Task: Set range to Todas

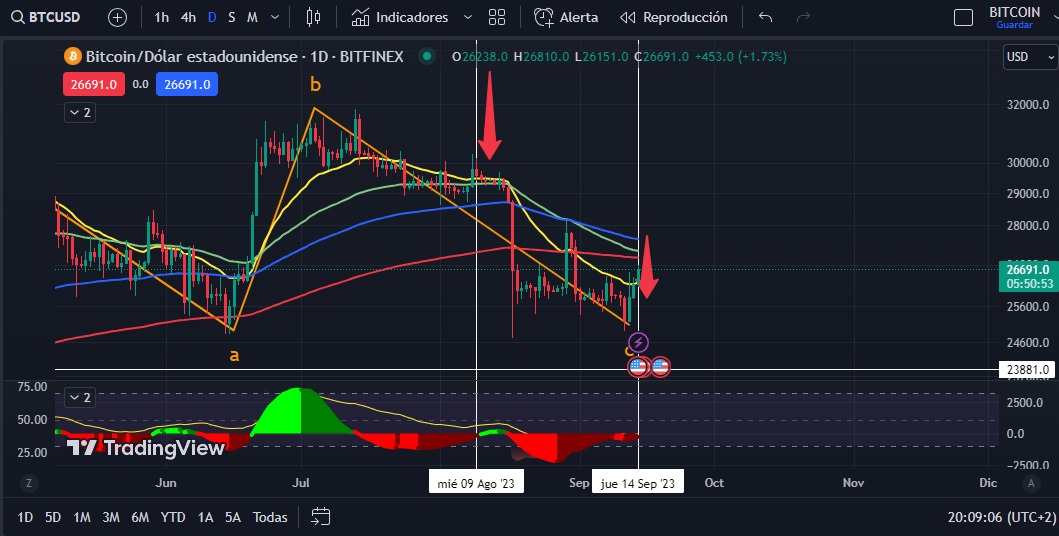Action: pyautogui.click(x=270, y=518)
